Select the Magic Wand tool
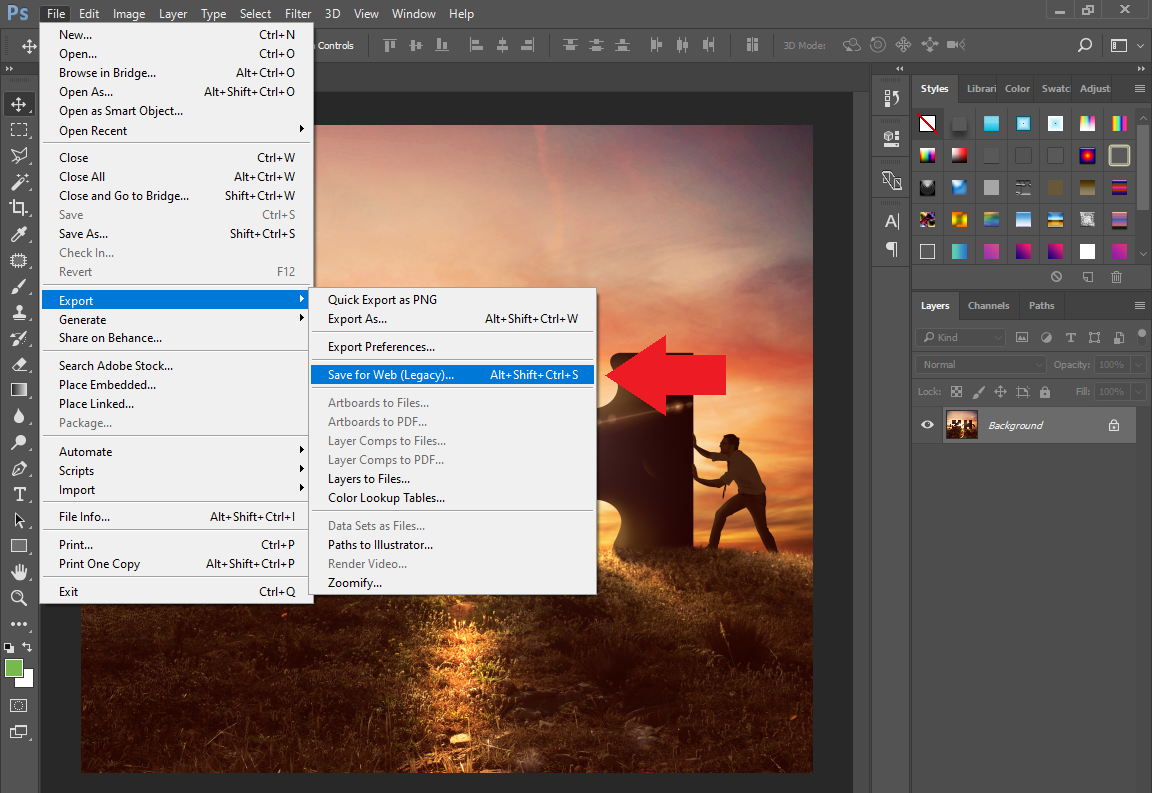 pos(19,182)
